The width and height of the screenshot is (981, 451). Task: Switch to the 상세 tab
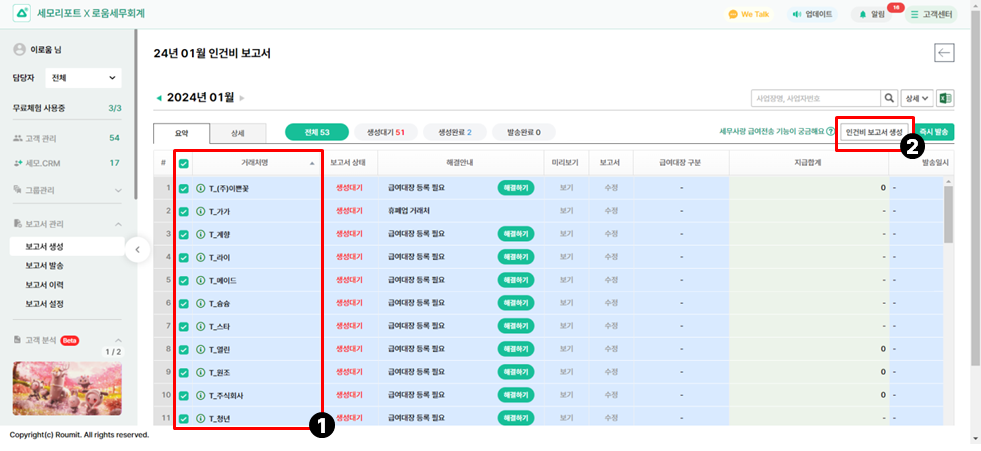[237, 132]
